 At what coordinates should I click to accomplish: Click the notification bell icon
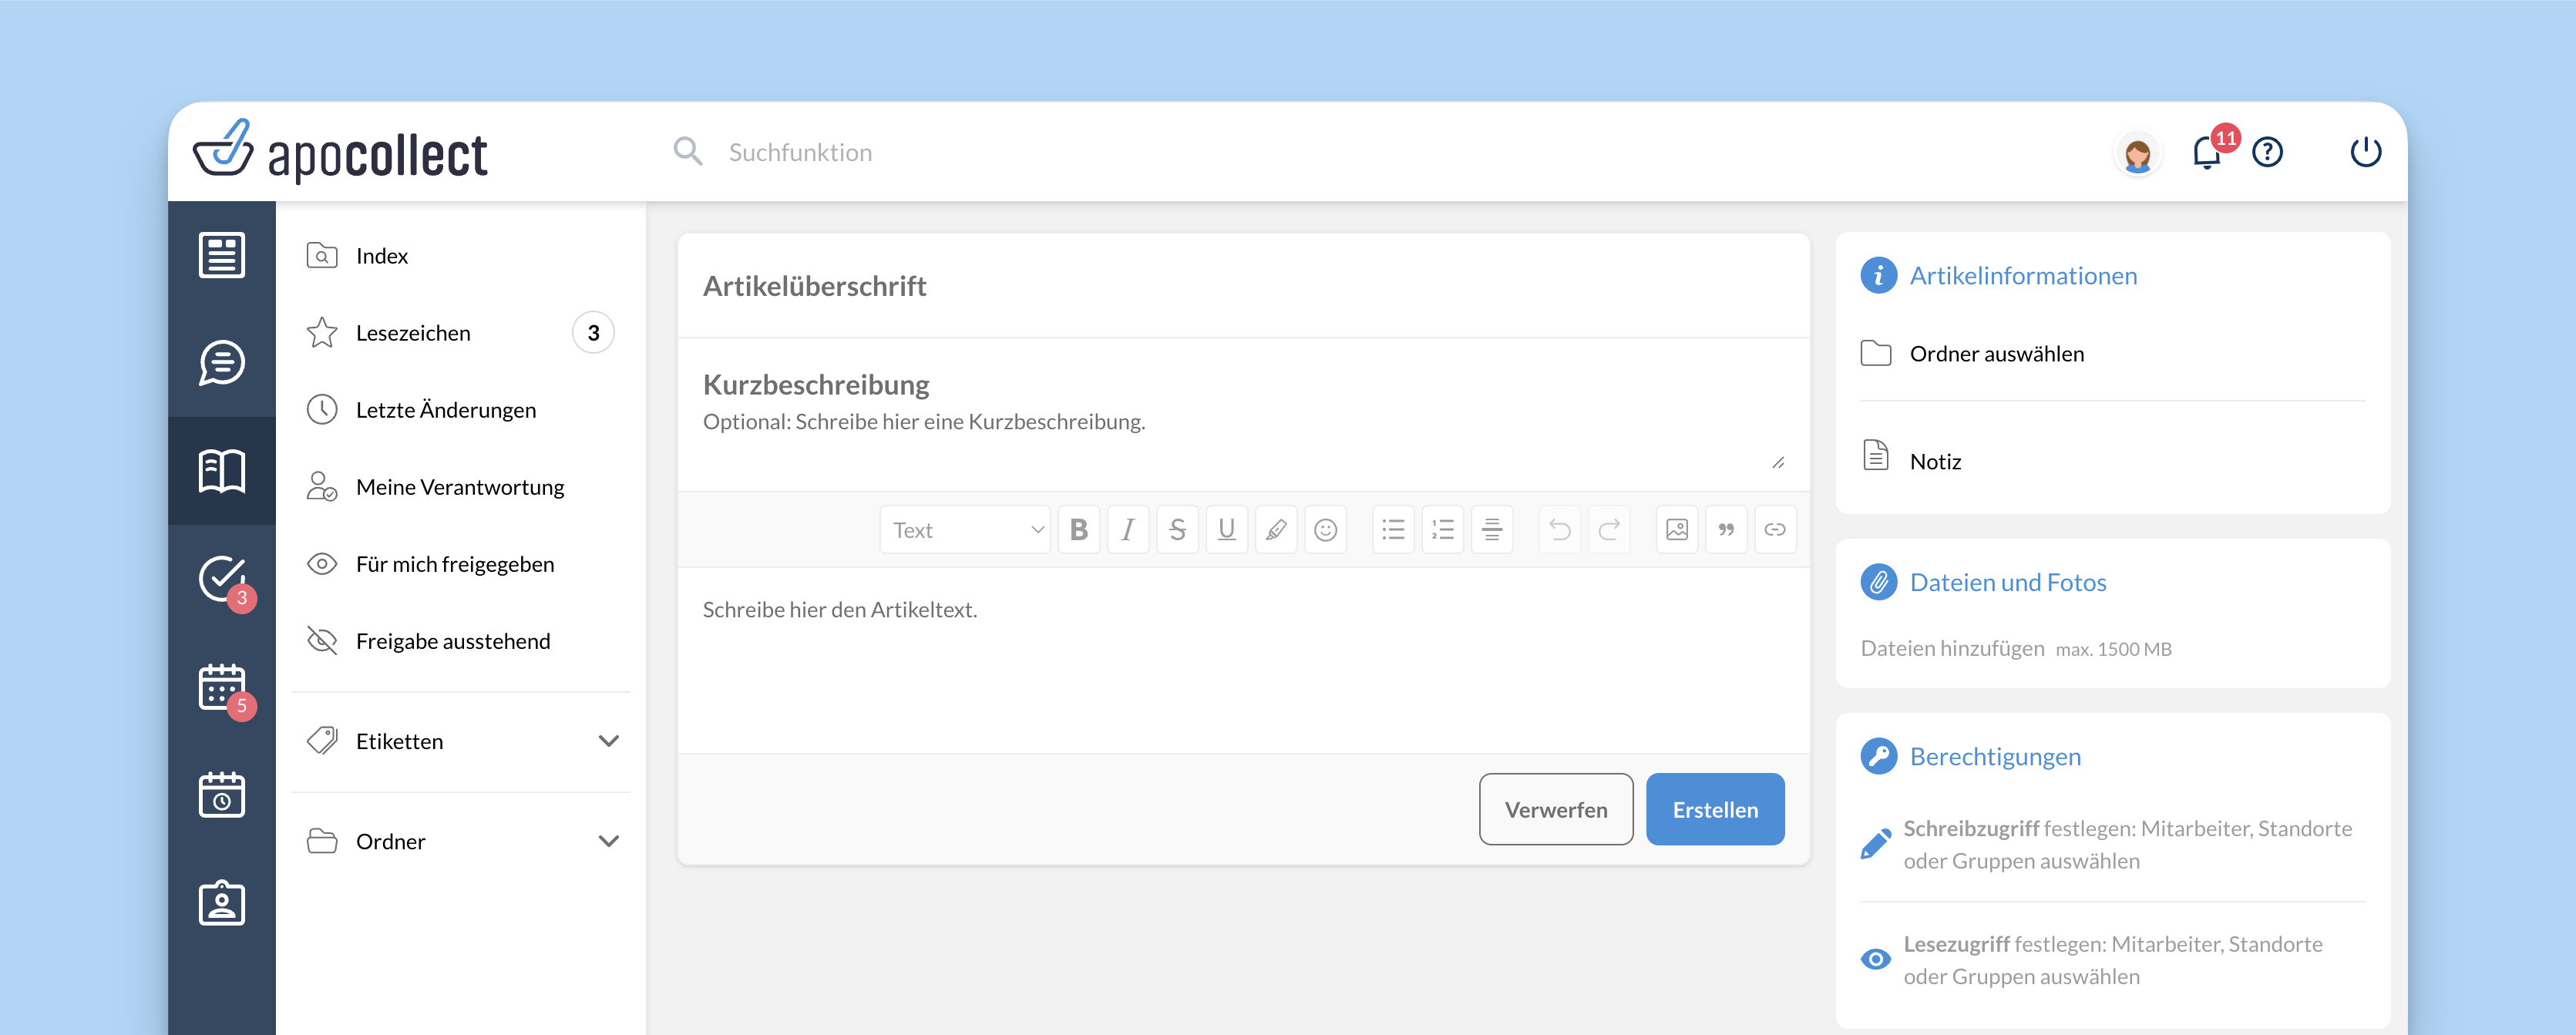[x=2206, y=153]
